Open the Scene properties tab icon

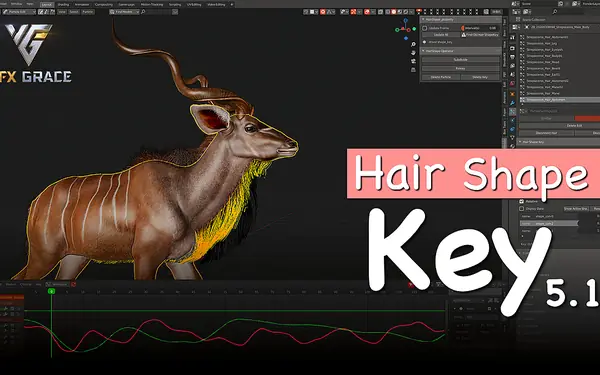point(512,74)
